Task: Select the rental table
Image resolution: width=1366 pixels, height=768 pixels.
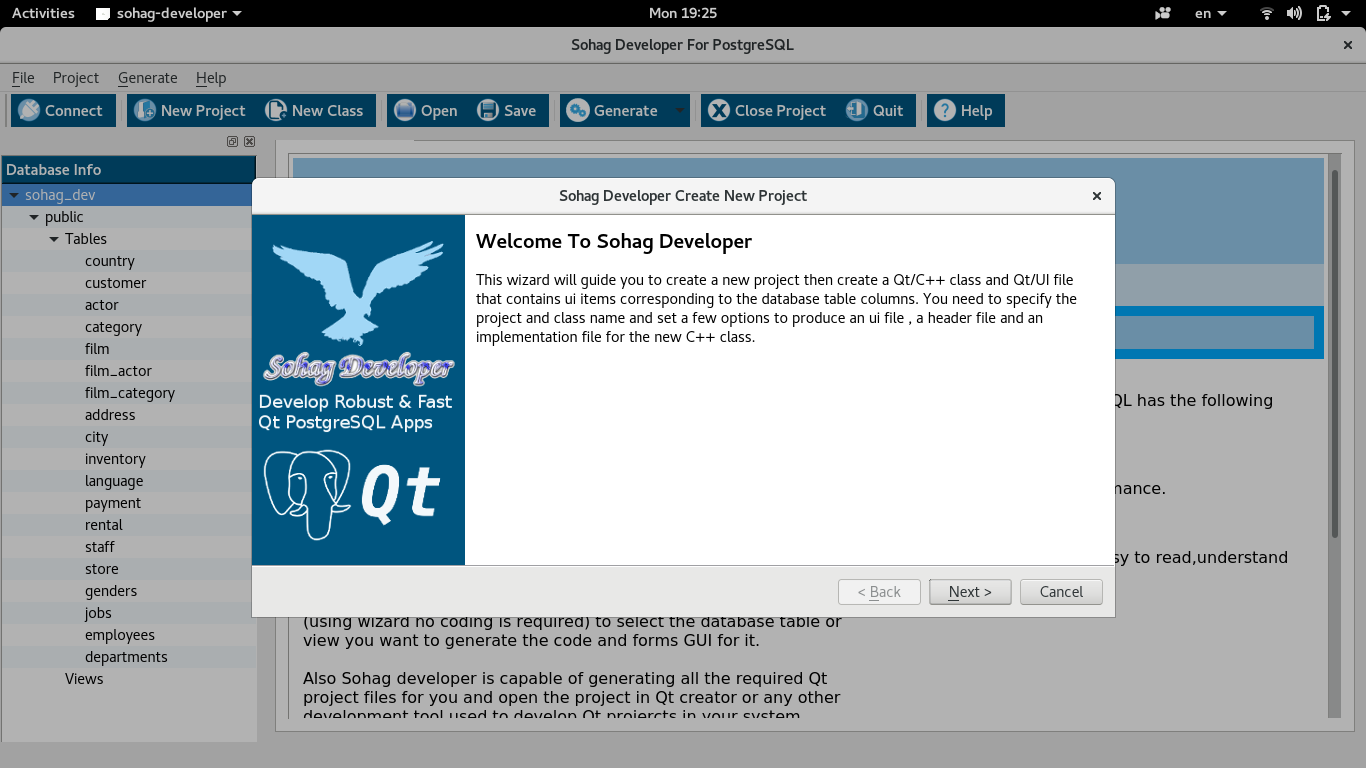Action: click(x=104, y=525)
